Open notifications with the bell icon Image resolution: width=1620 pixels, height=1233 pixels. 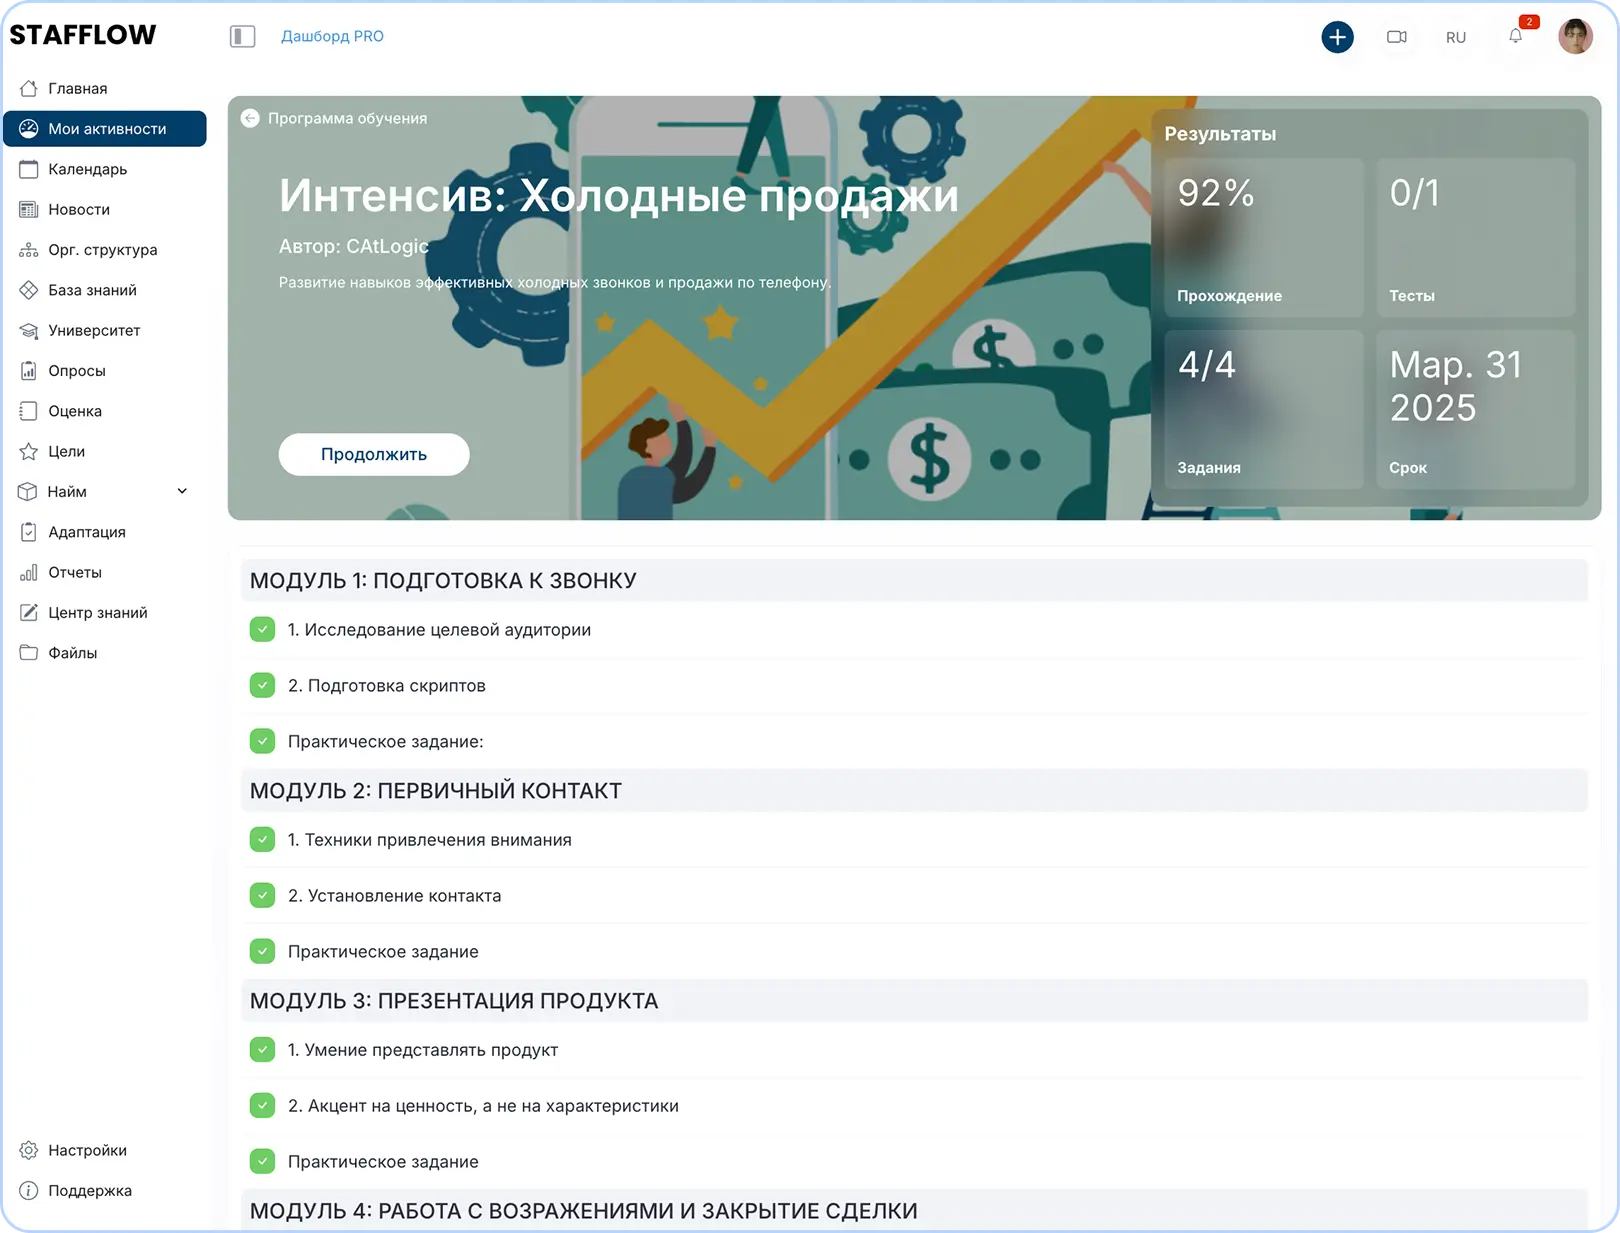(x=1515, y=37)
